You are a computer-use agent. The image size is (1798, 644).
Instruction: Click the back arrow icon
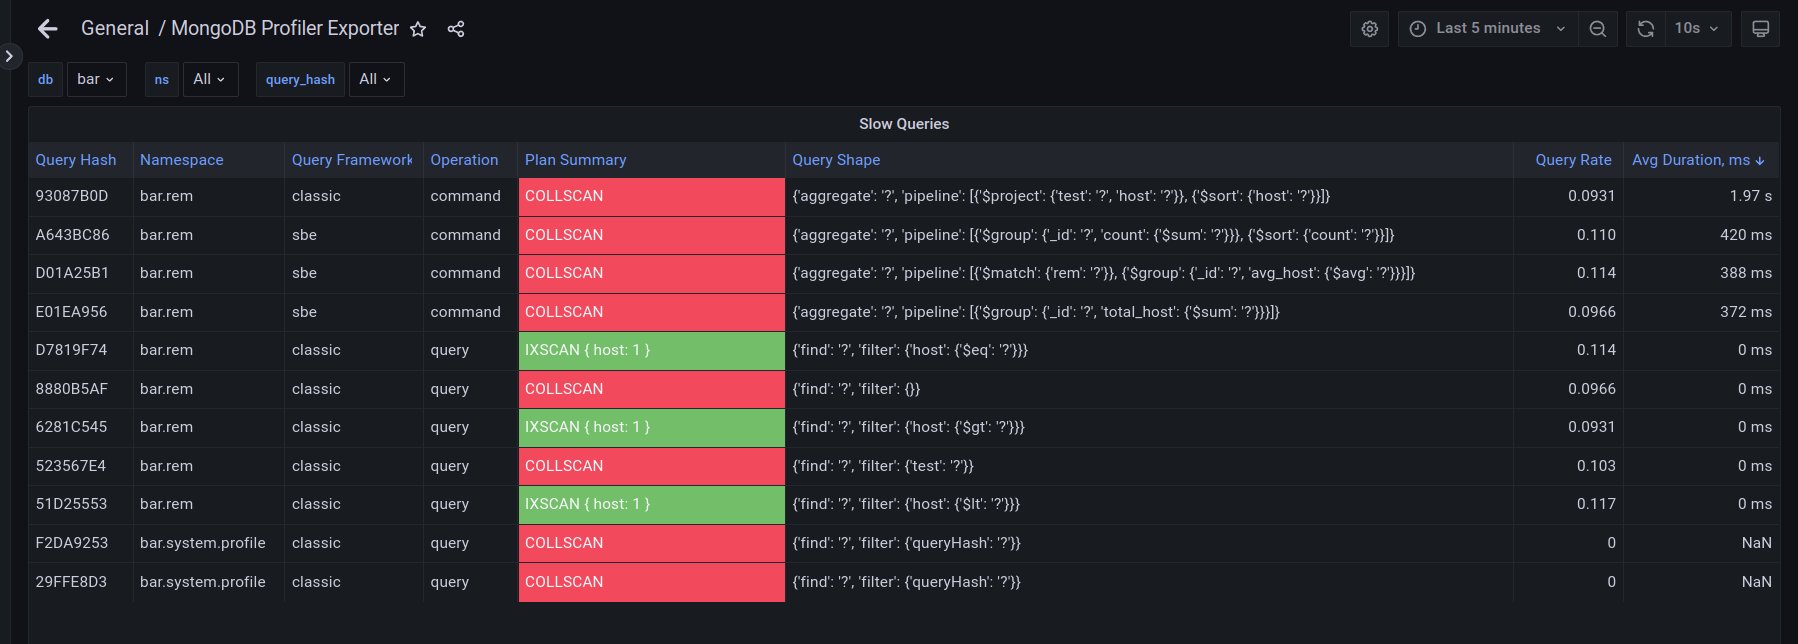click(x=47, y=29)
